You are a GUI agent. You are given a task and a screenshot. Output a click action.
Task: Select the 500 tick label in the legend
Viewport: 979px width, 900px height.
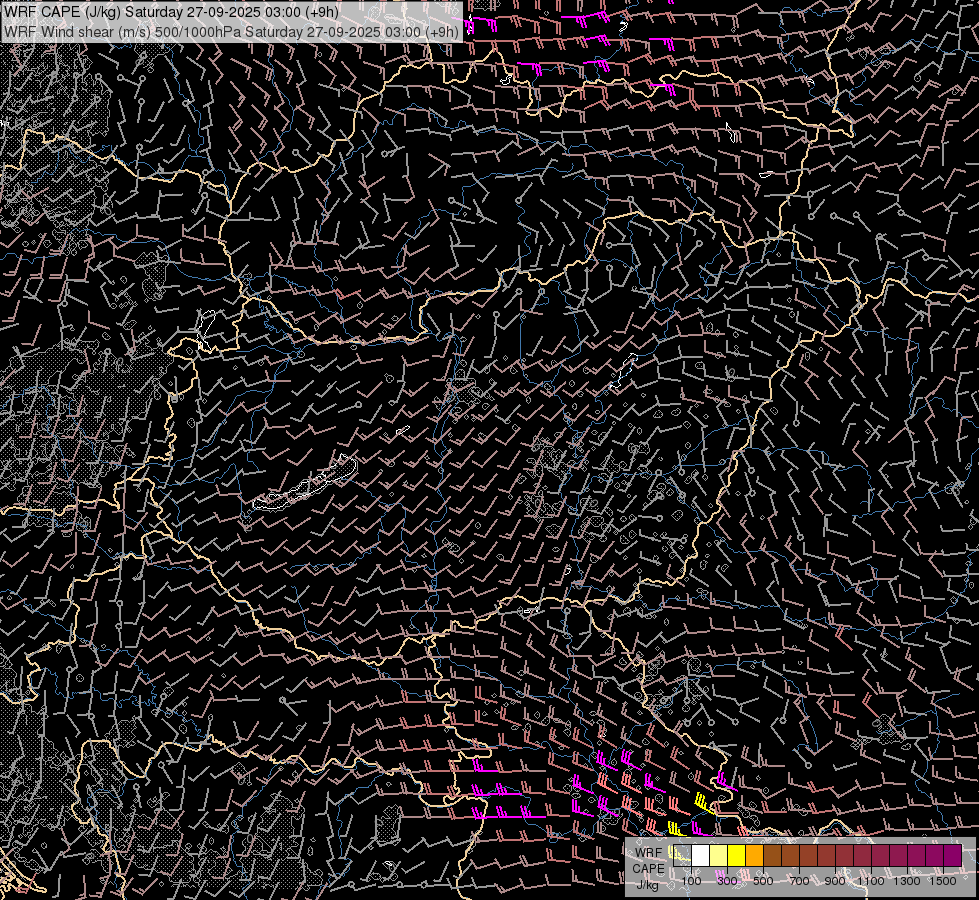click(763, 881)
